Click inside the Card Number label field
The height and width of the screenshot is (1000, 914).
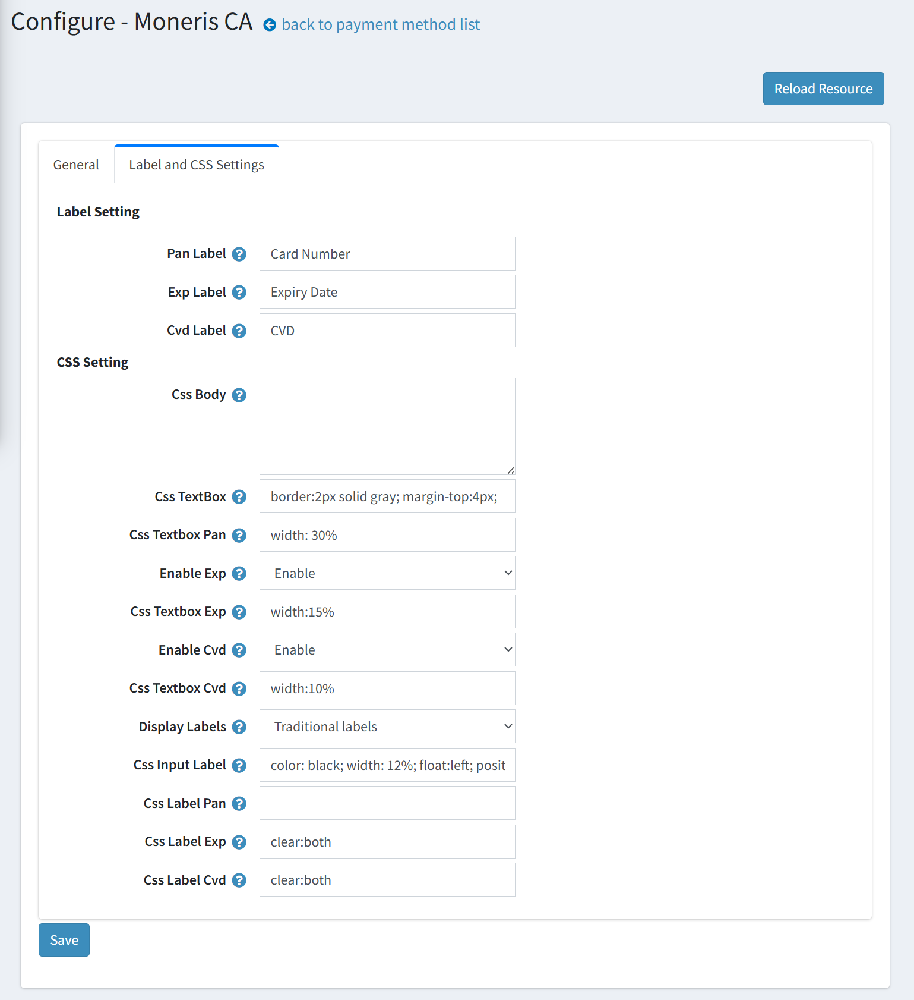pos(387,253)
